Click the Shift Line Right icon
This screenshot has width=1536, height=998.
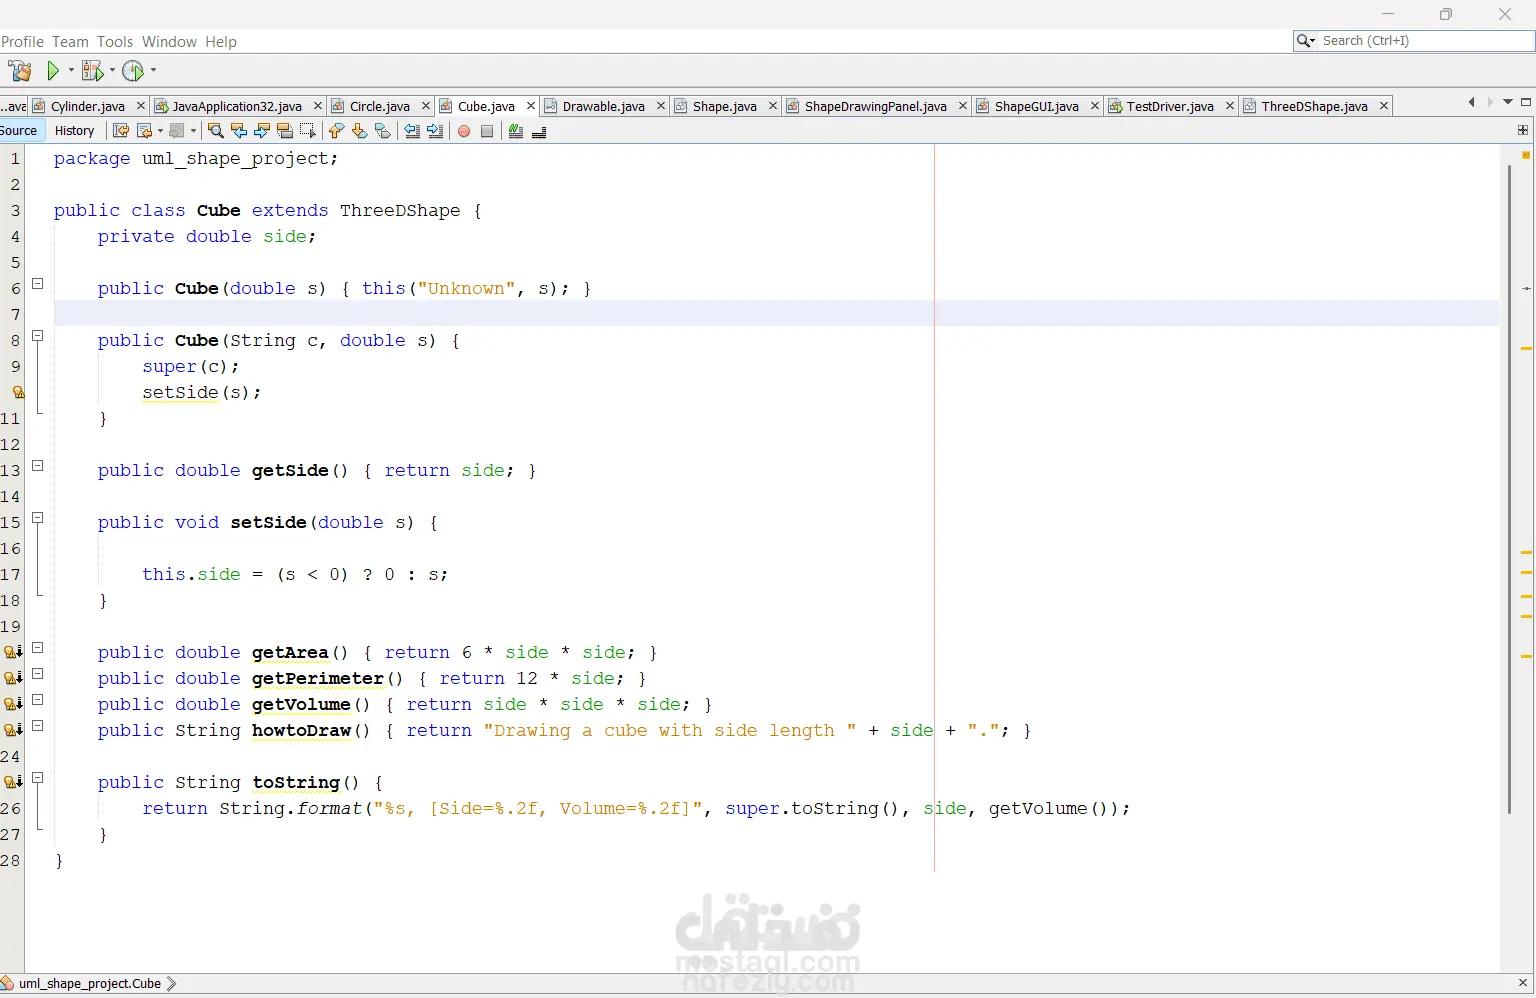(x=435, y=131)
